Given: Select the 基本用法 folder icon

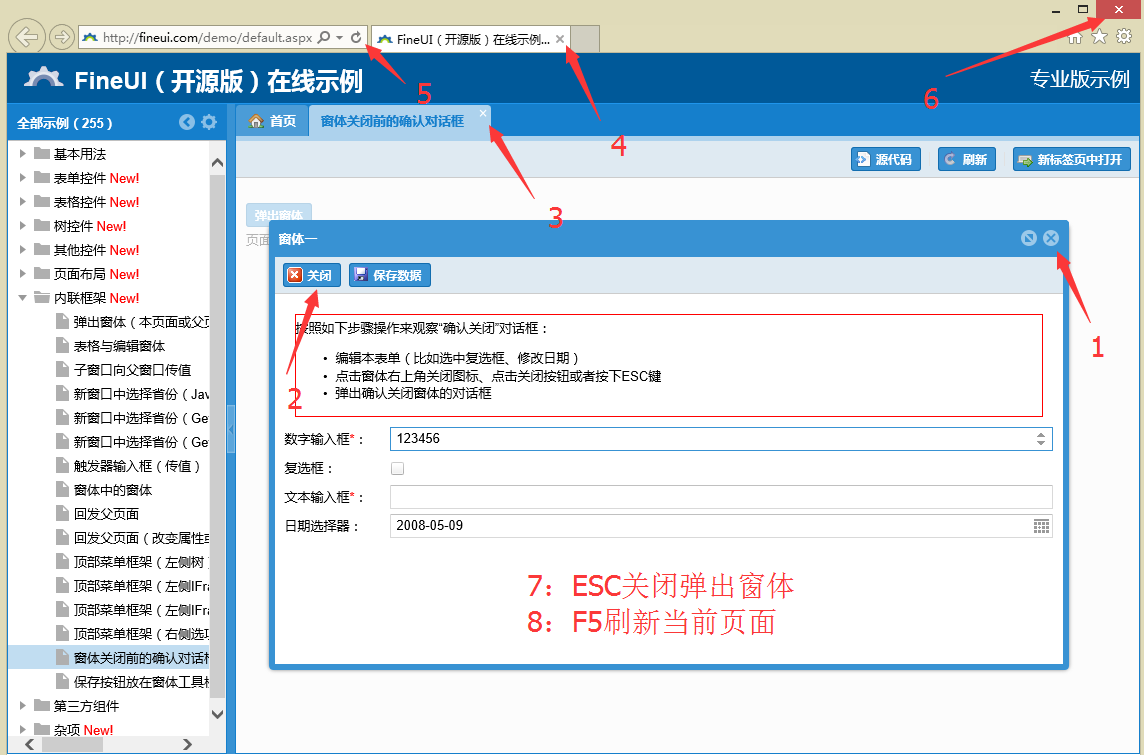Looking at the screenshot, I should point(42,153).
